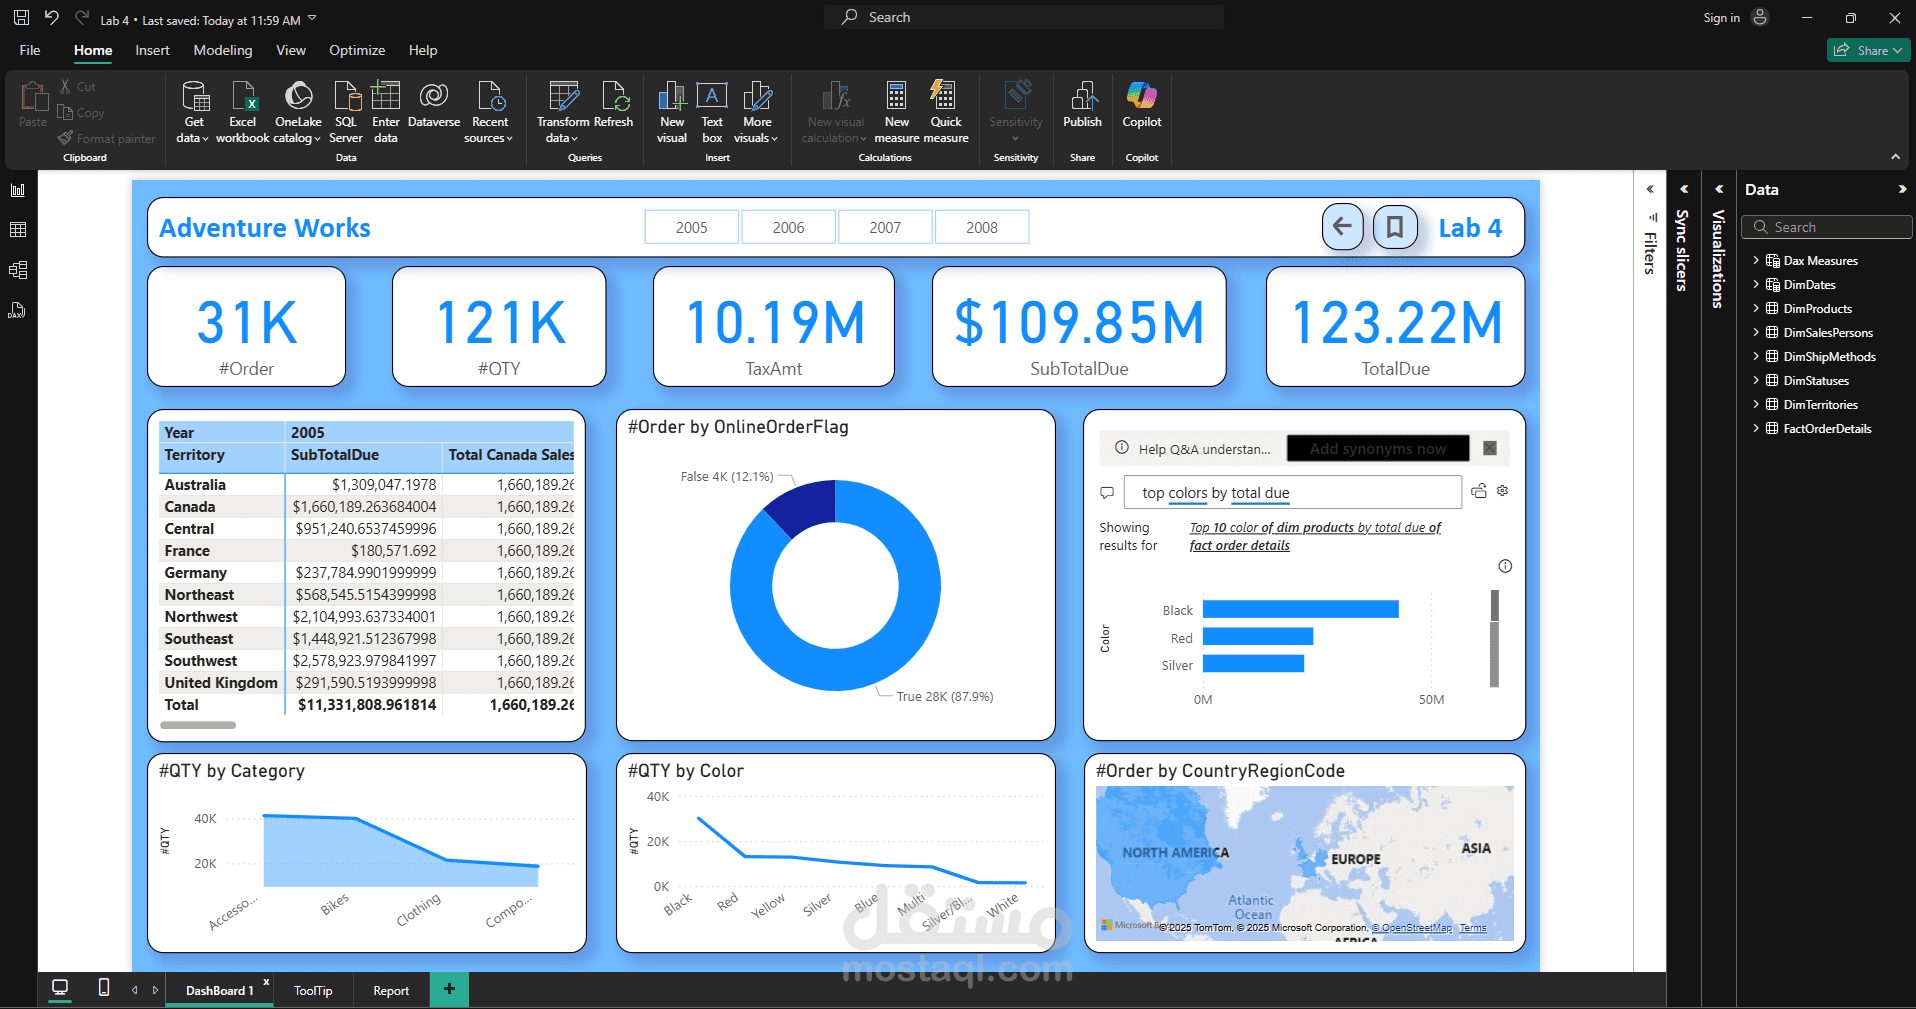Click the title bar Search field
Image resolution: width=1916 pixels, height=1009 pixels.
pos(1024,17)
